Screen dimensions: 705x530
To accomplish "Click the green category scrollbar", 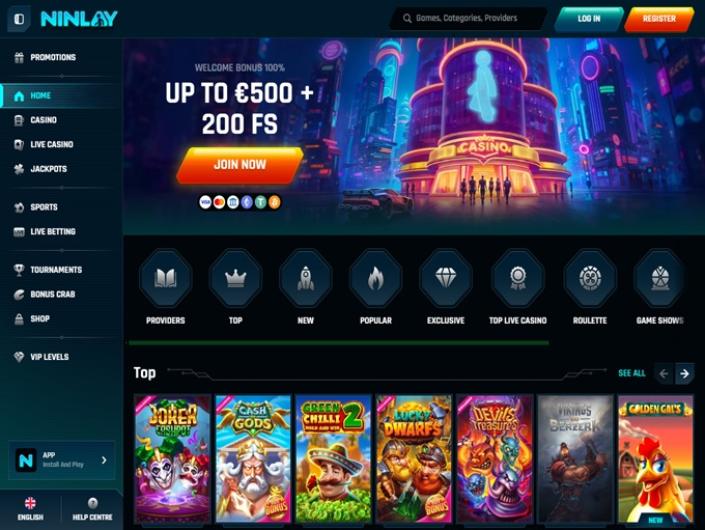I will [x=339, y=343].
